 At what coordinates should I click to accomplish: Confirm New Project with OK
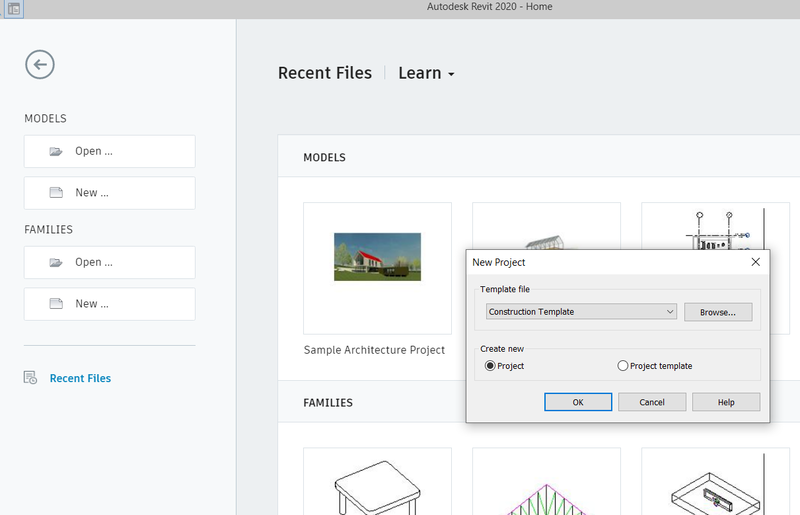[578, 402]
